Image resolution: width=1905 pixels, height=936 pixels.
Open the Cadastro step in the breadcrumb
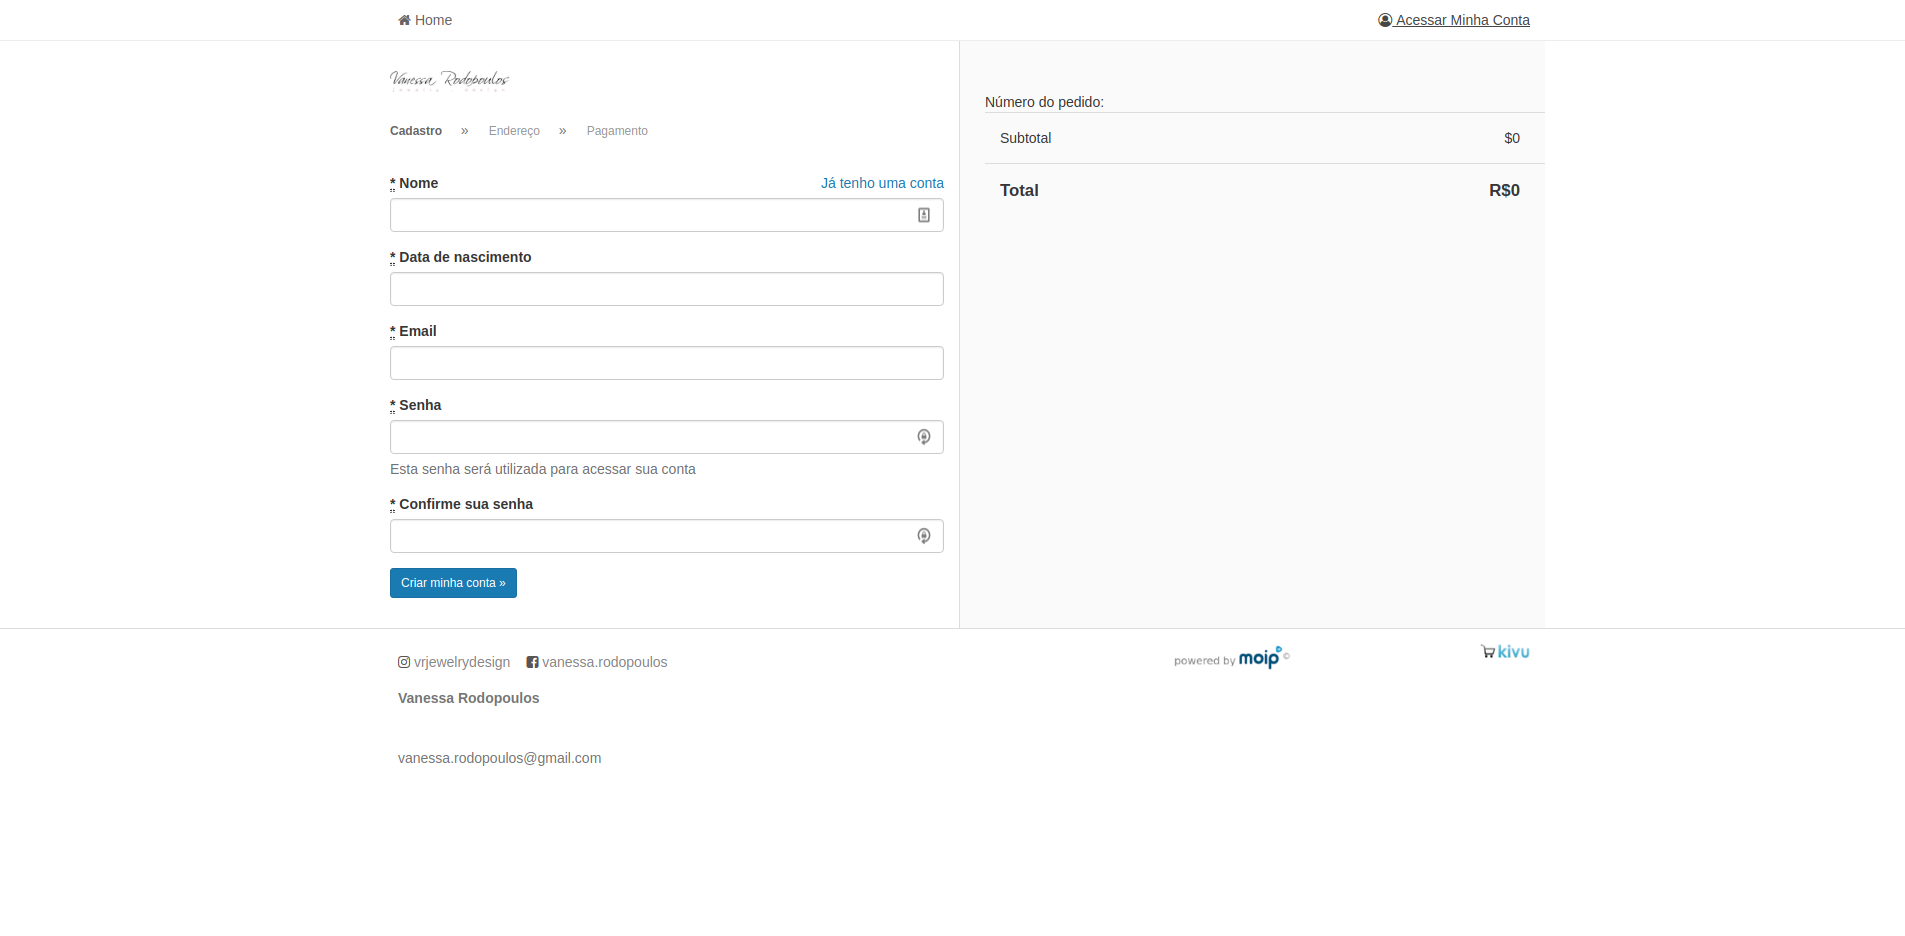(x=416, y=130)
